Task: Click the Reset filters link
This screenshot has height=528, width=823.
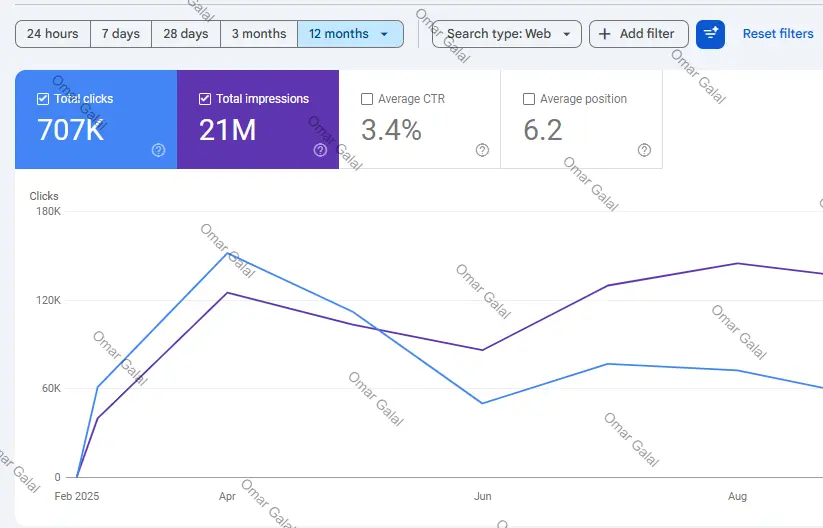Action: (x=778, y=34)
